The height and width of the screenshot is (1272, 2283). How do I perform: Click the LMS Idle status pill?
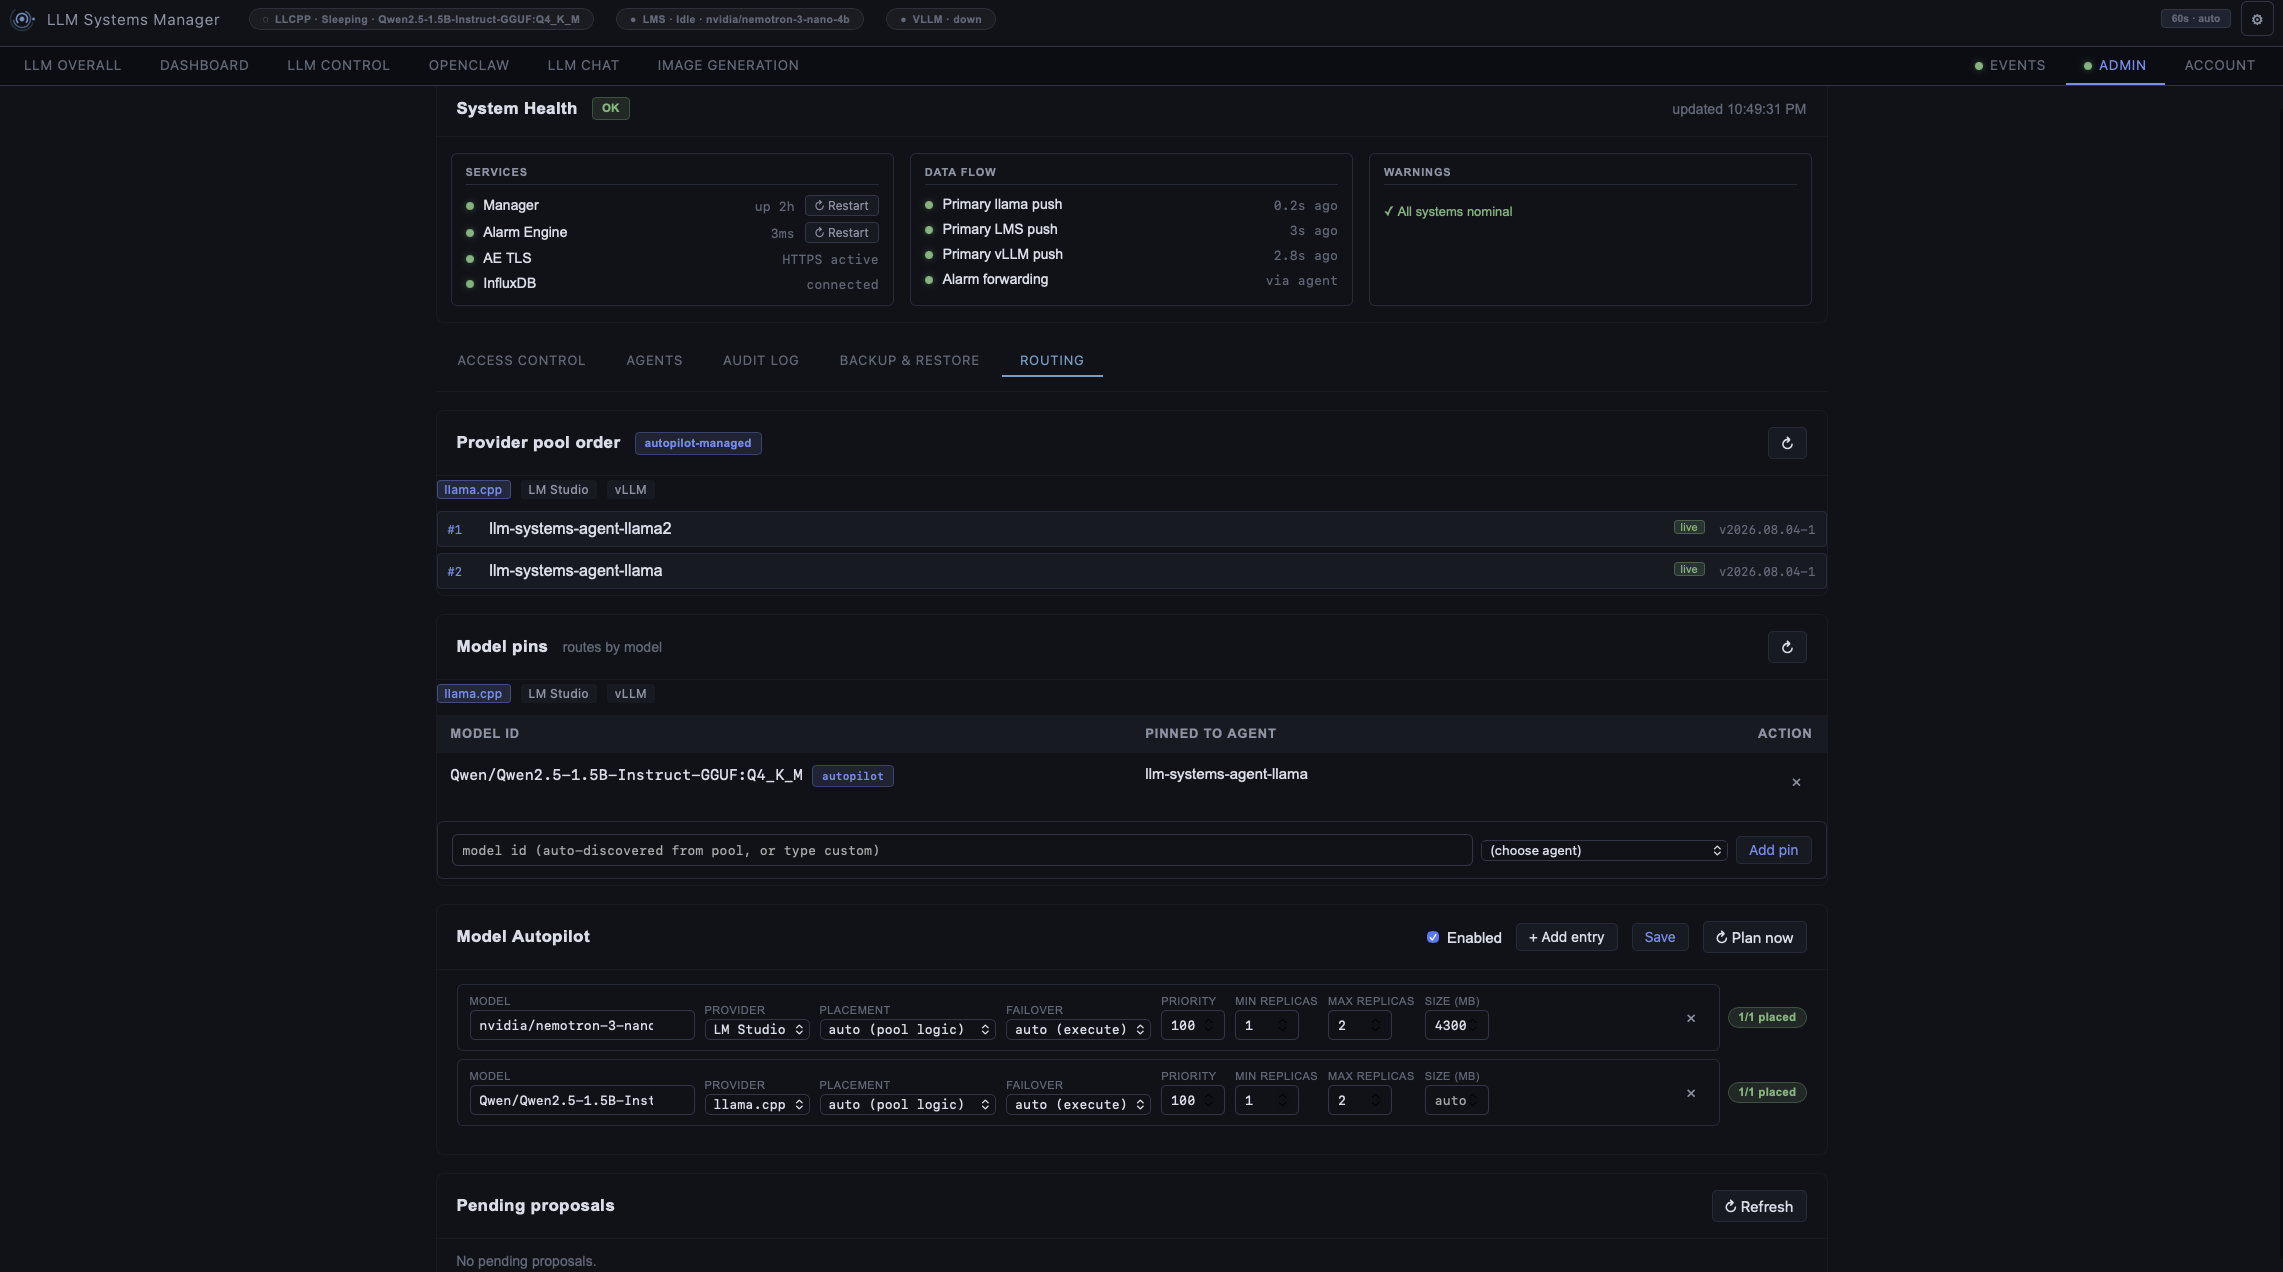coord(739,19)
